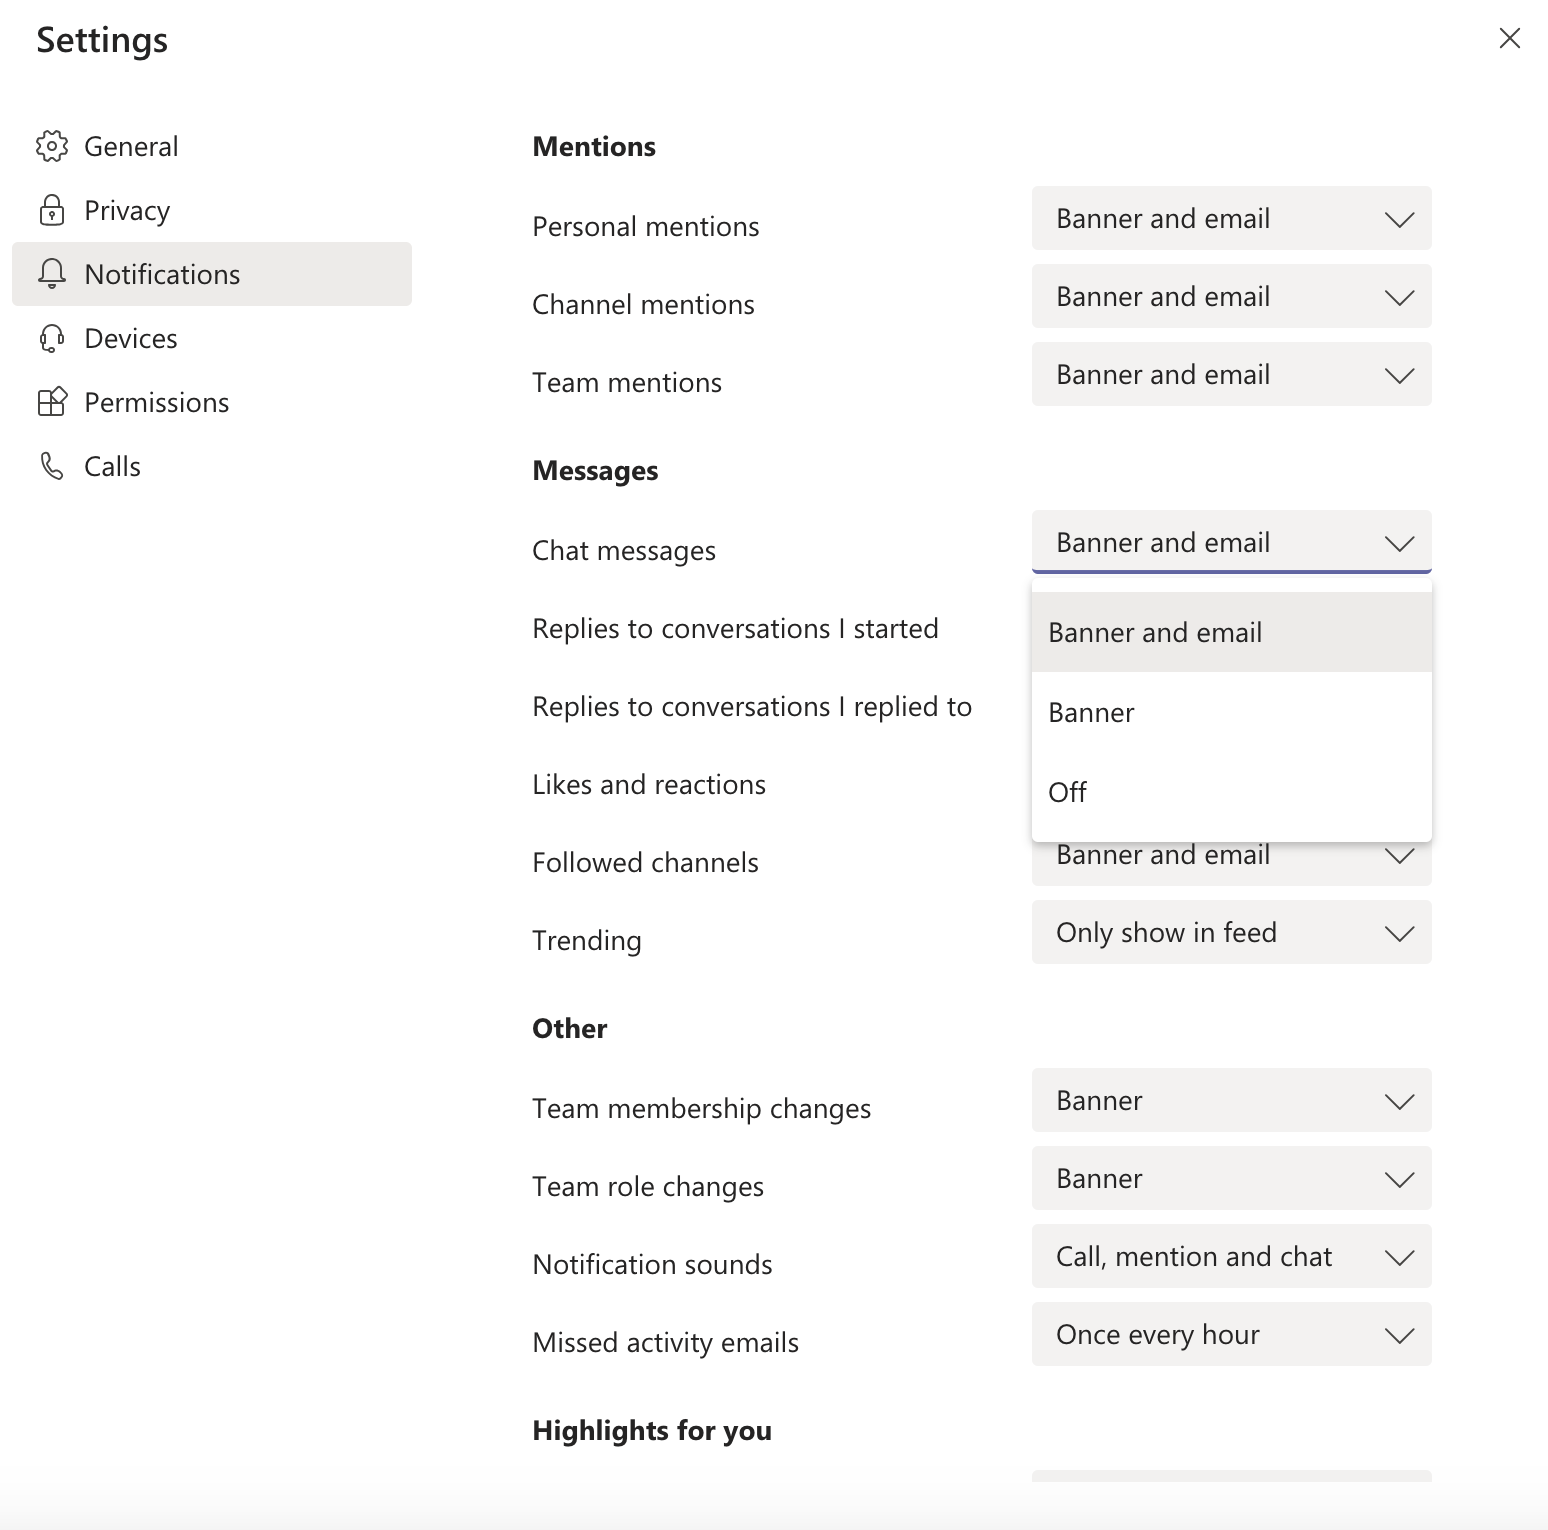
Task: Choose Banner option in open list
Action: 1232,712
